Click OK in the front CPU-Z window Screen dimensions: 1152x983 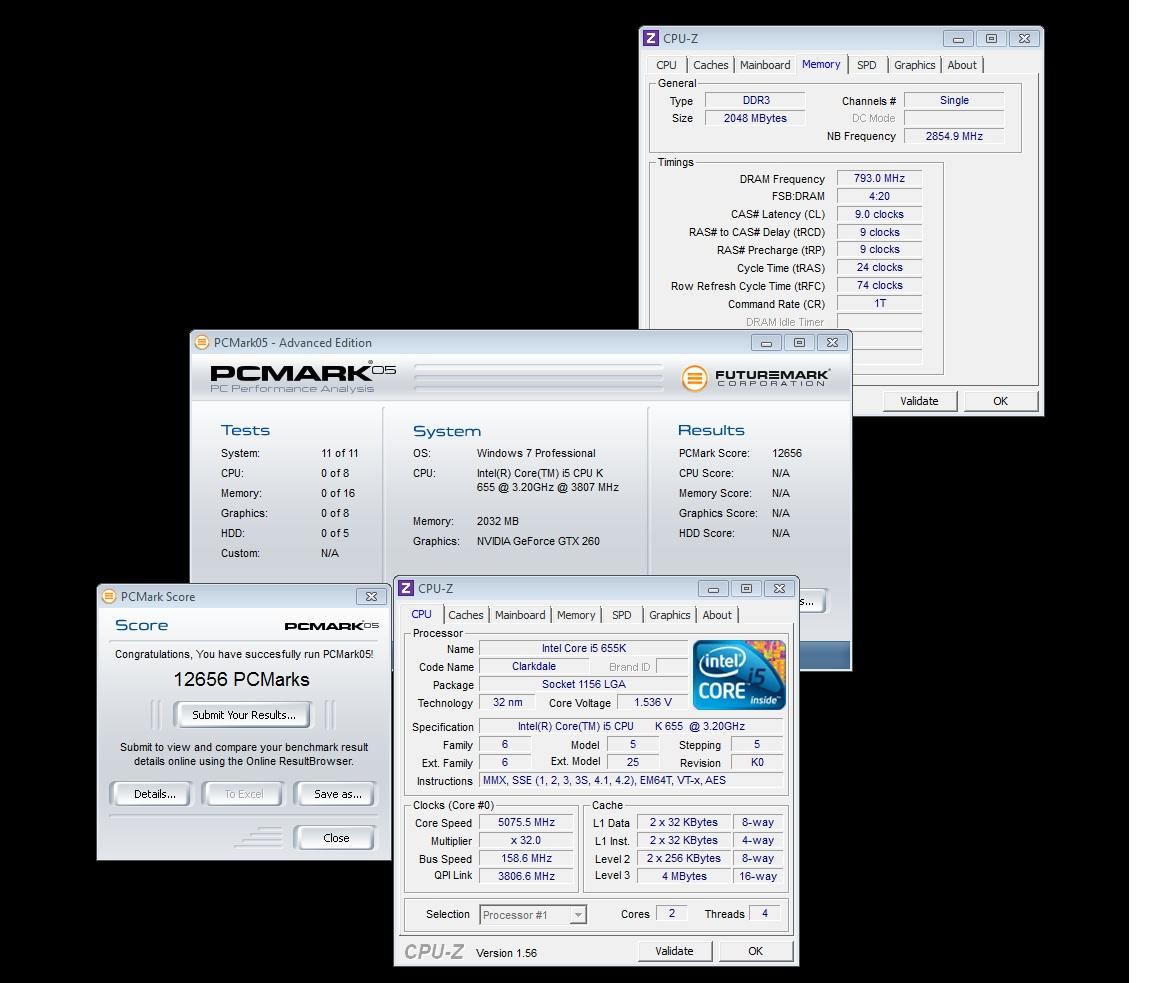(755, 951)
